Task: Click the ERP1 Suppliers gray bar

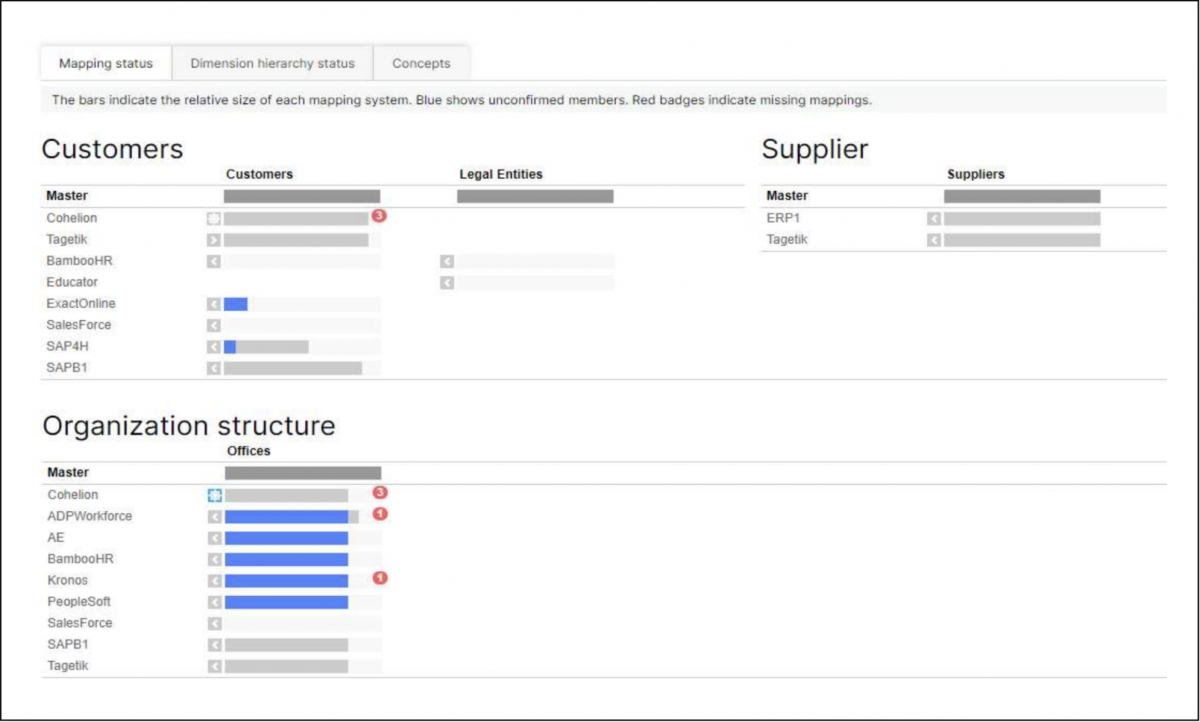Action: (x=1022, y=218)
